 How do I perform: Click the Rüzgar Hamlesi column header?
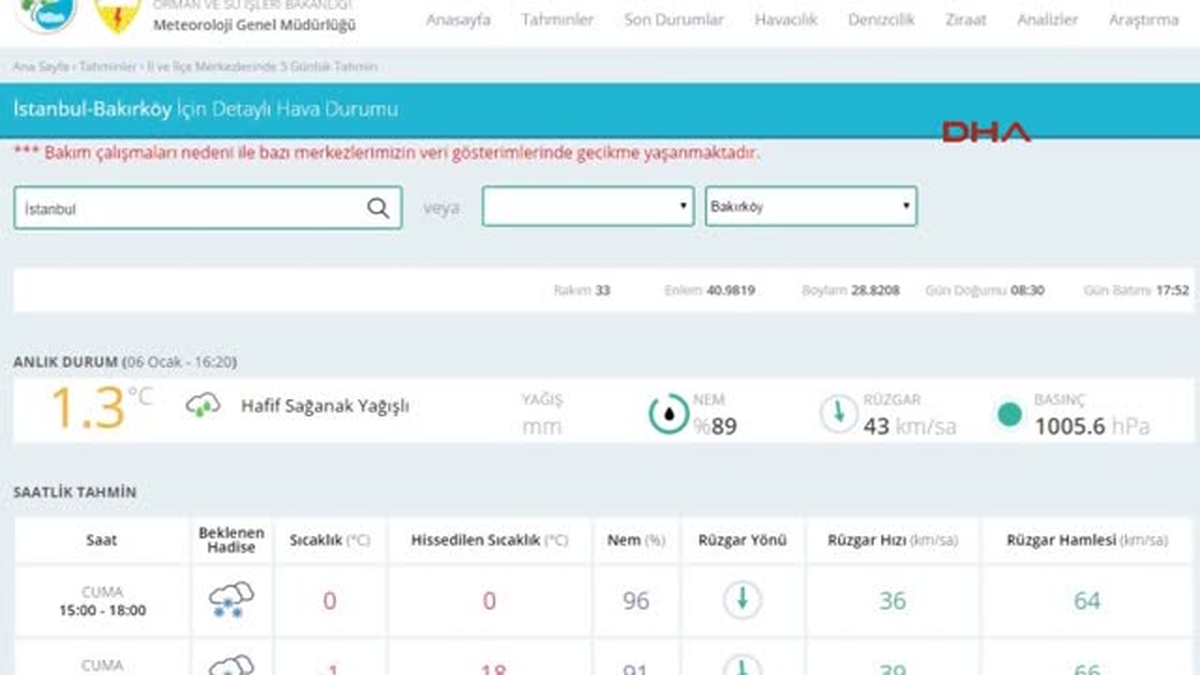click(1087, 540)
